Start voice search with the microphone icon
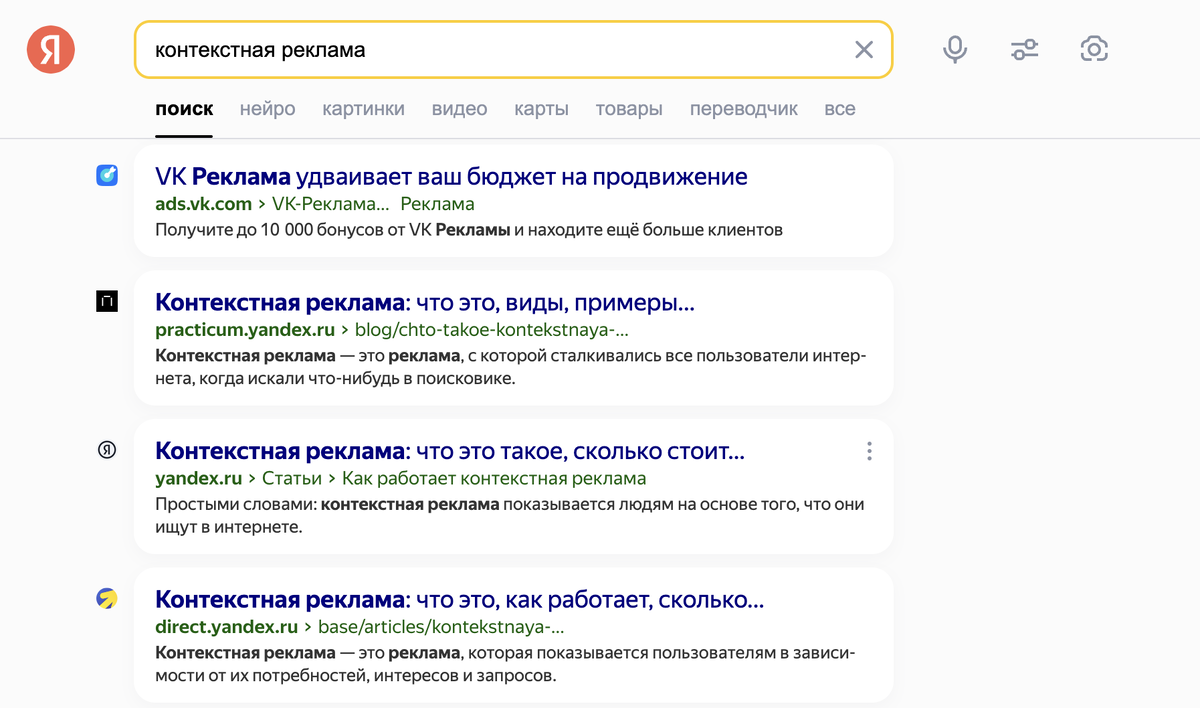1200x708 pixels. [x=955, y=49]
